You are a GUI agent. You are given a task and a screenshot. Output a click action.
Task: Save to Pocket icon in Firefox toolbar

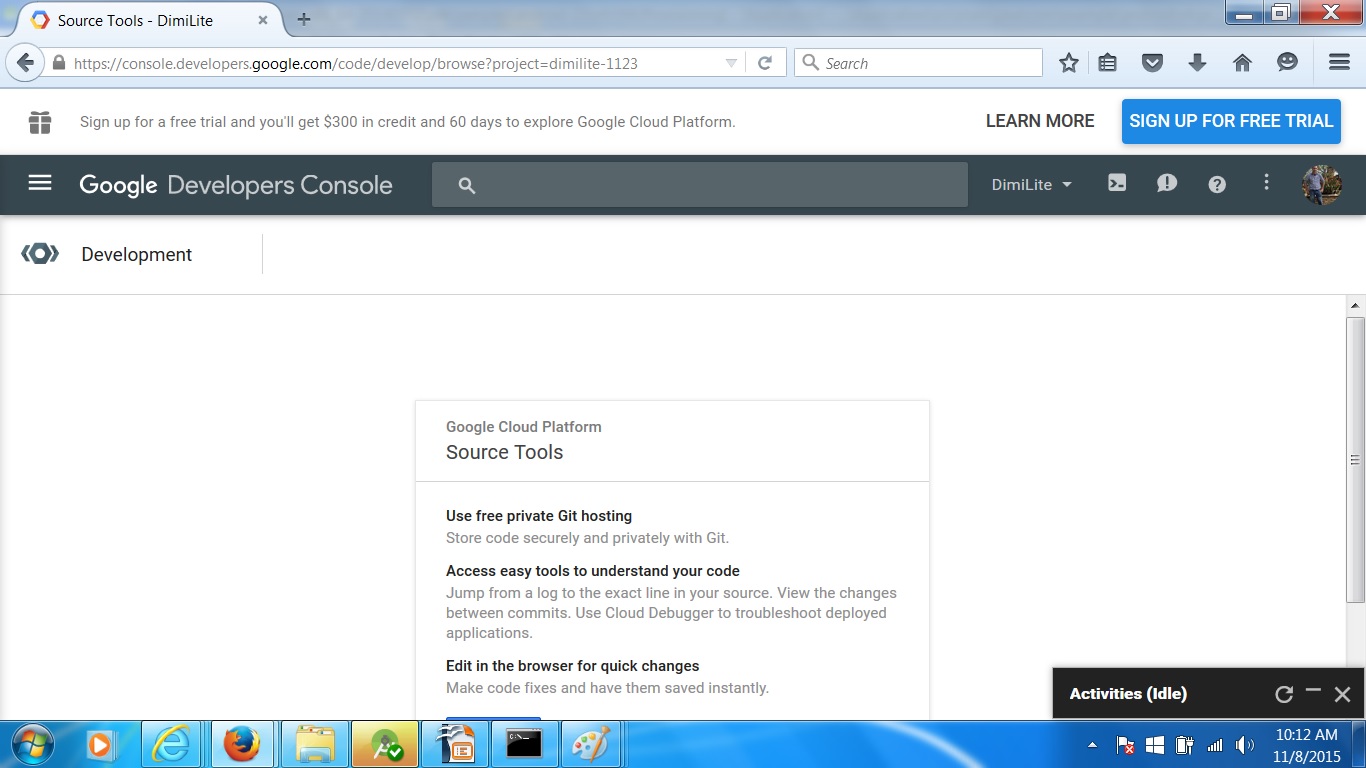click(x=1152, y=63)
